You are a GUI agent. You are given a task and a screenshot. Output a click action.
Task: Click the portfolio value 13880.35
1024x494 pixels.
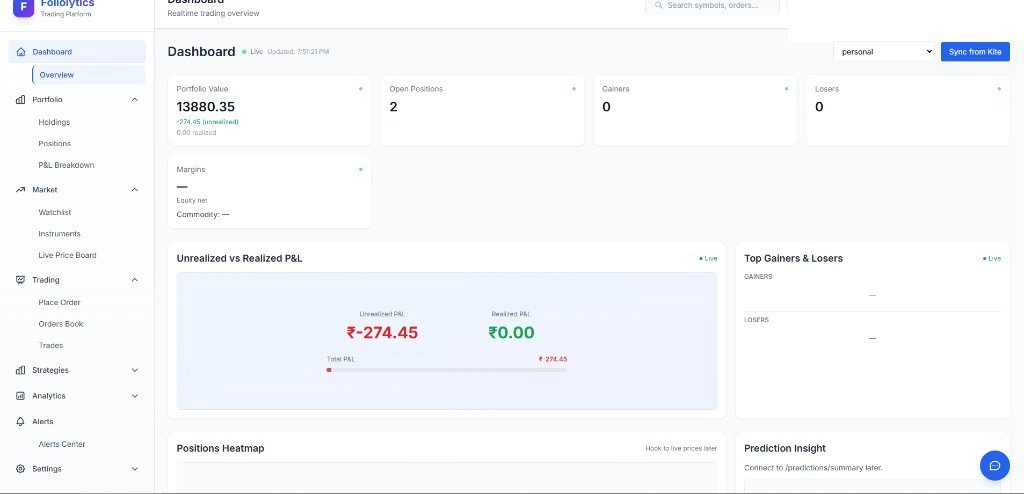(205, 107)
